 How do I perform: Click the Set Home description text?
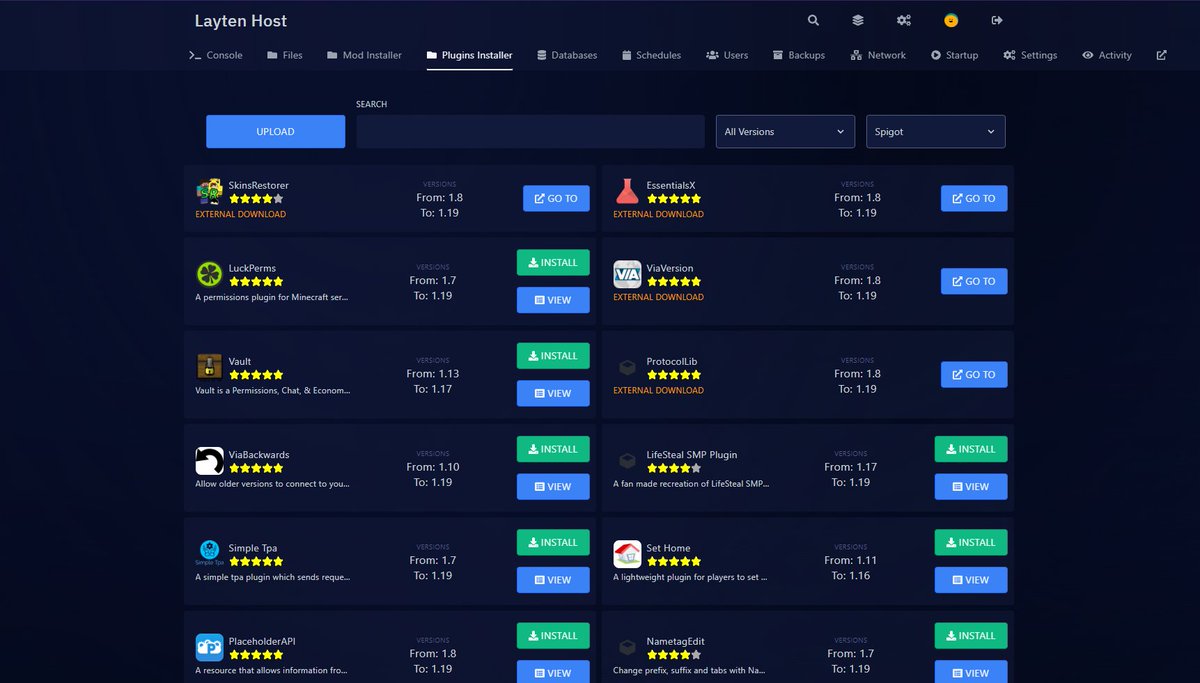pyautogui.click(x=690, y=577)
